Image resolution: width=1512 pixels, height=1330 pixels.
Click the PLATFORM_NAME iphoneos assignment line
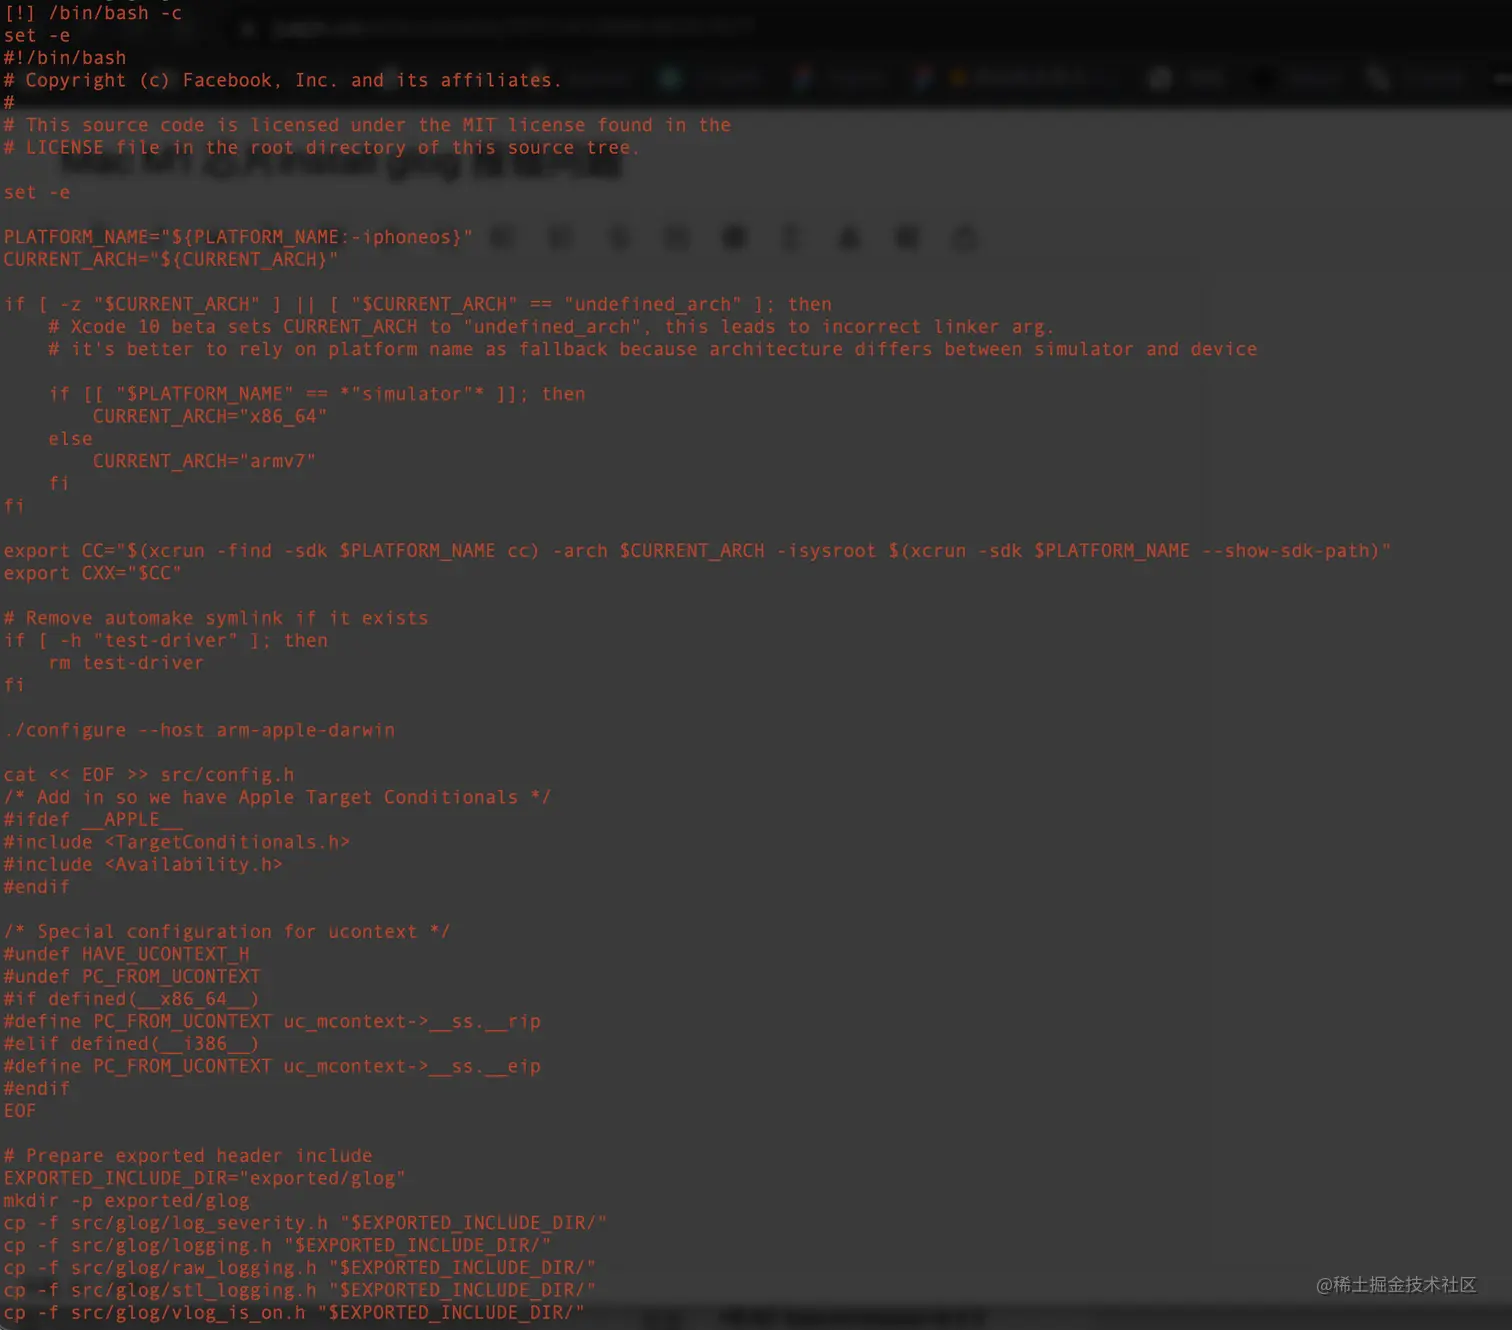click(238, 237)
